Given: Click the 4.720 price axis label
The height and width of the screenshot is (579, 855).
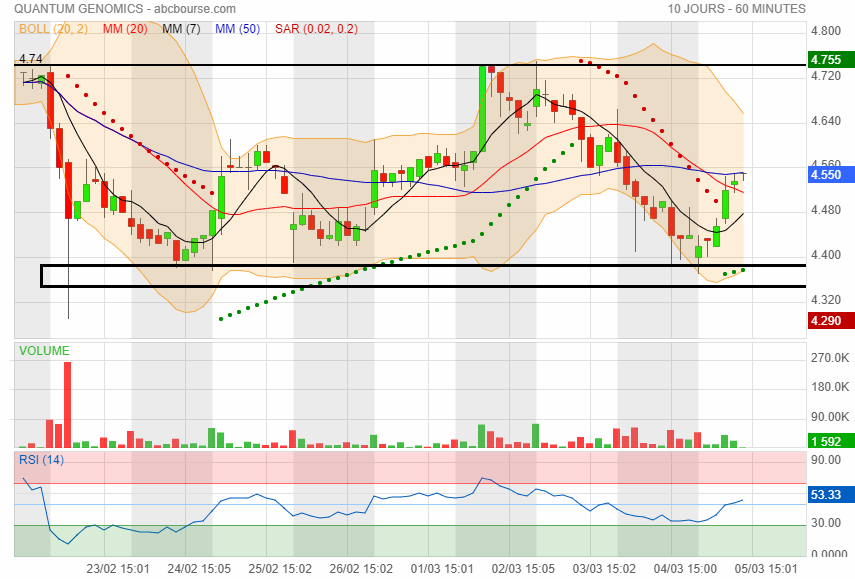Looking at the screenshot, I should click(x=826, y=76).
